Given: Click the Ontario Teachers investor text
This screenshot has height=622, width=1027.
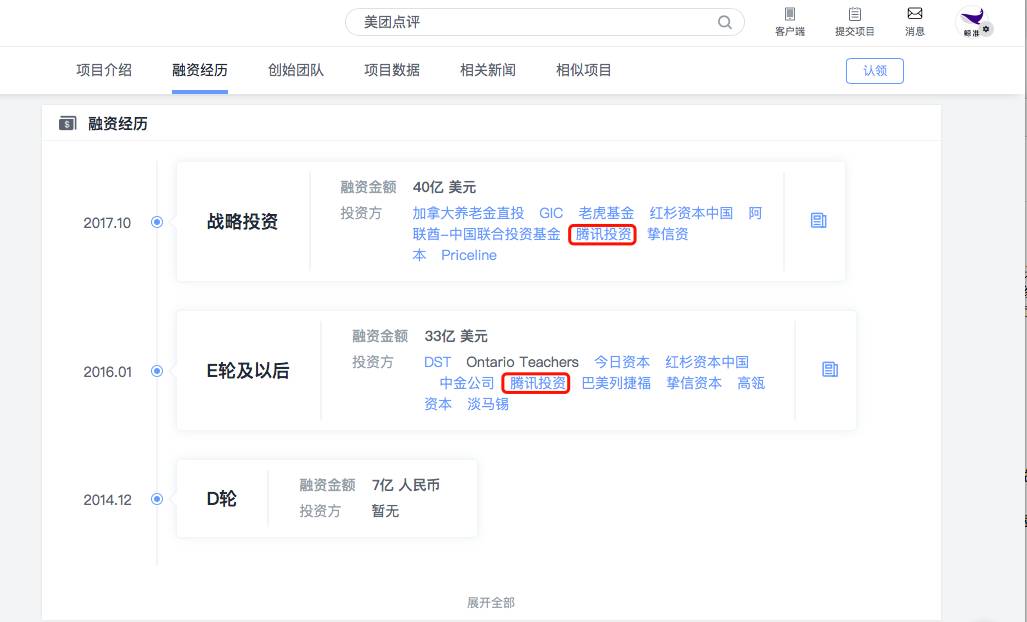Looking at the screenshot, I should [523, 362].
